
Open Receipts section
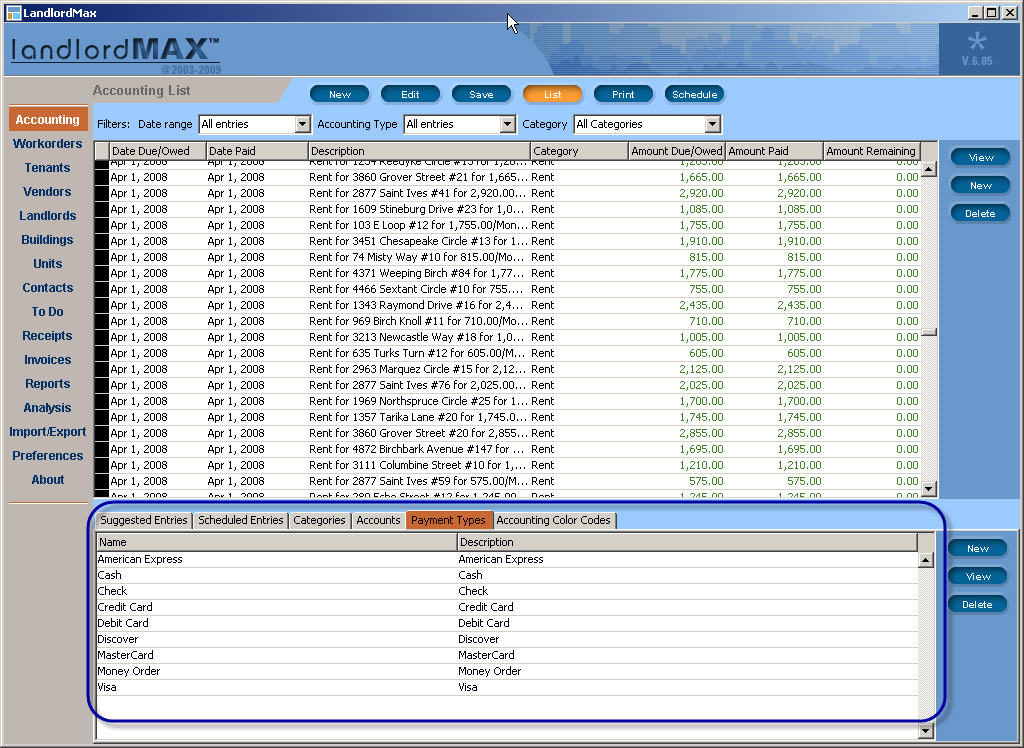coord(48,336)
